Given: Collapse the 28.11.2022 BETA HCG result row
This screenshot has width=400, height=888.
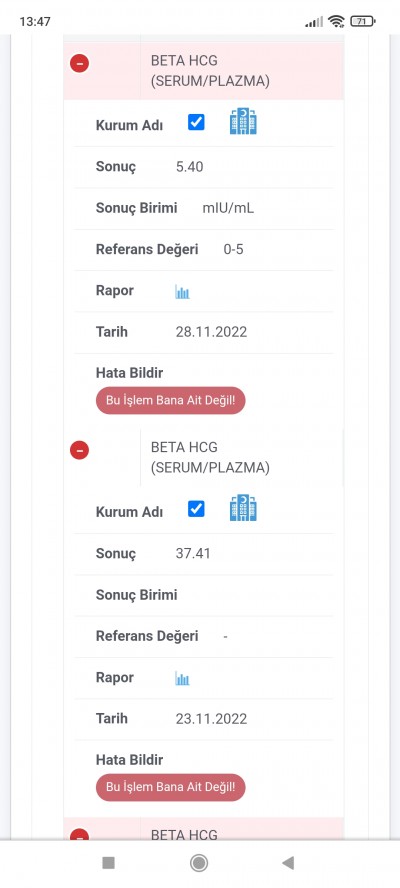Looking at the screenshot, I should (79, 63).
